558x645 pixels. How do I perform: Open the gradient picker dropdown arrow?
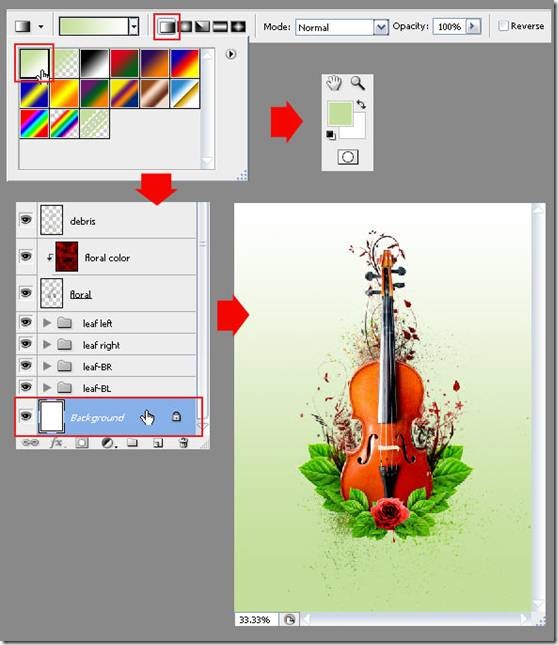pyautogui.click(x=133, y=27)
